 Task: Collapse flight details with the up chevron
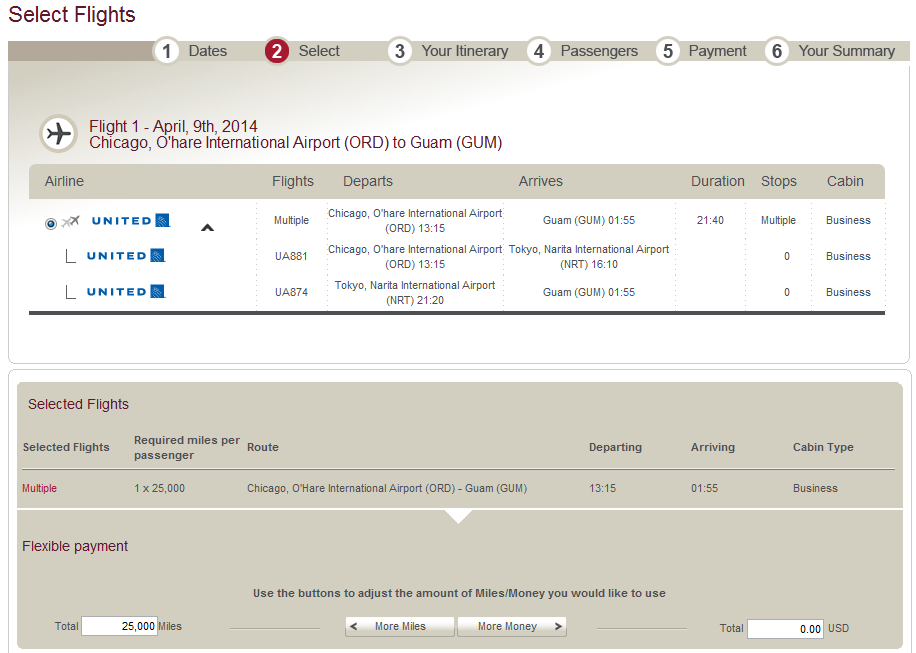(207, 227)
